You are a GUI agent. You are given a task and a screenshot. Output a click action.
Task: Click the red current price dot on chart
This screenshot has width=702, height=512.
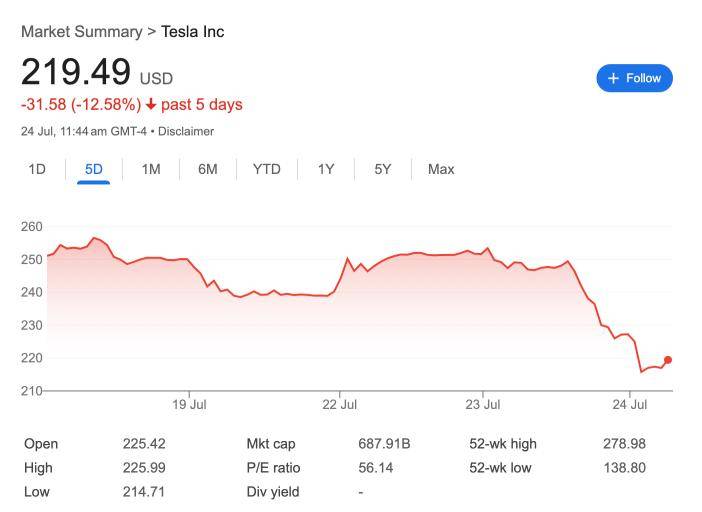(x=668, y=360)
